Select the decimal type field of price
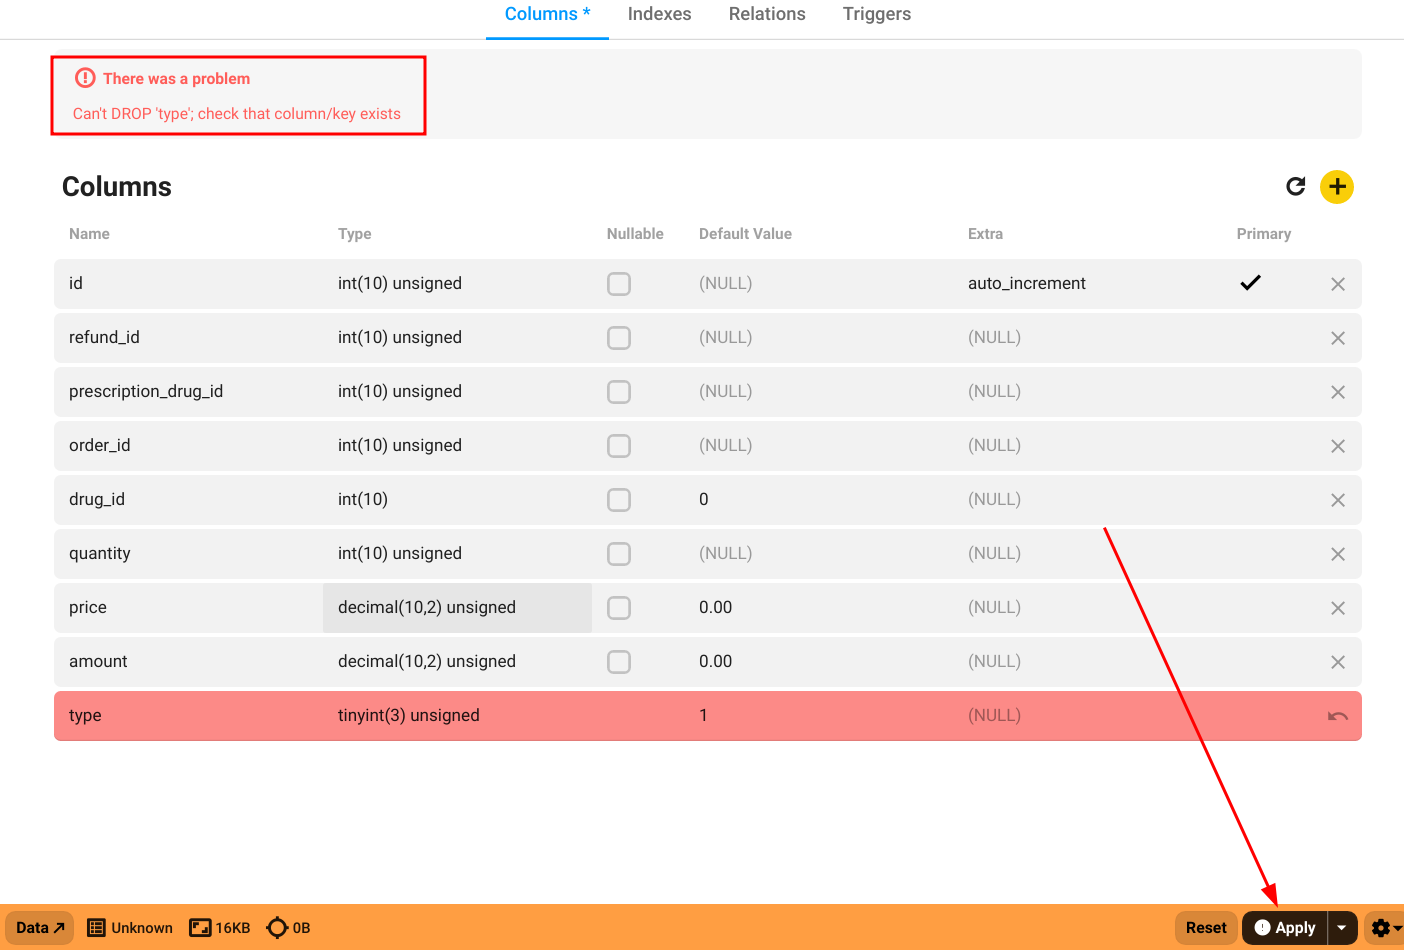 coord(456,607)
